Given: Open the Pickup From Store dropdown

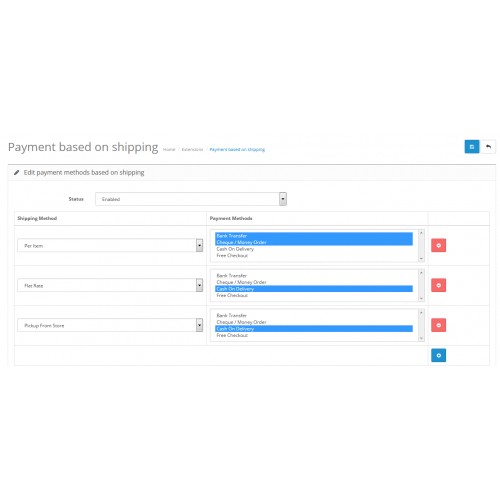Looking at the screenshot, I should point(110,325).
